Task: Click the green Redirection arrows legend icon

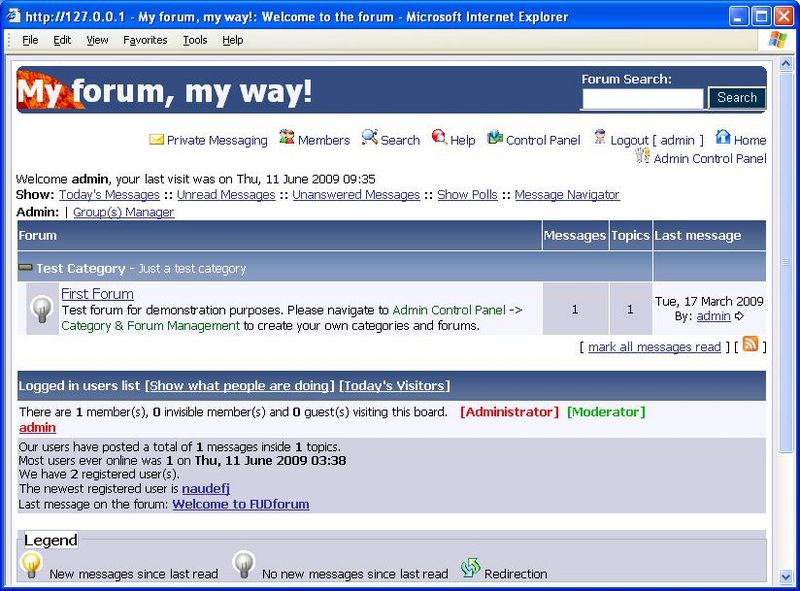Action: click(470, 567)
